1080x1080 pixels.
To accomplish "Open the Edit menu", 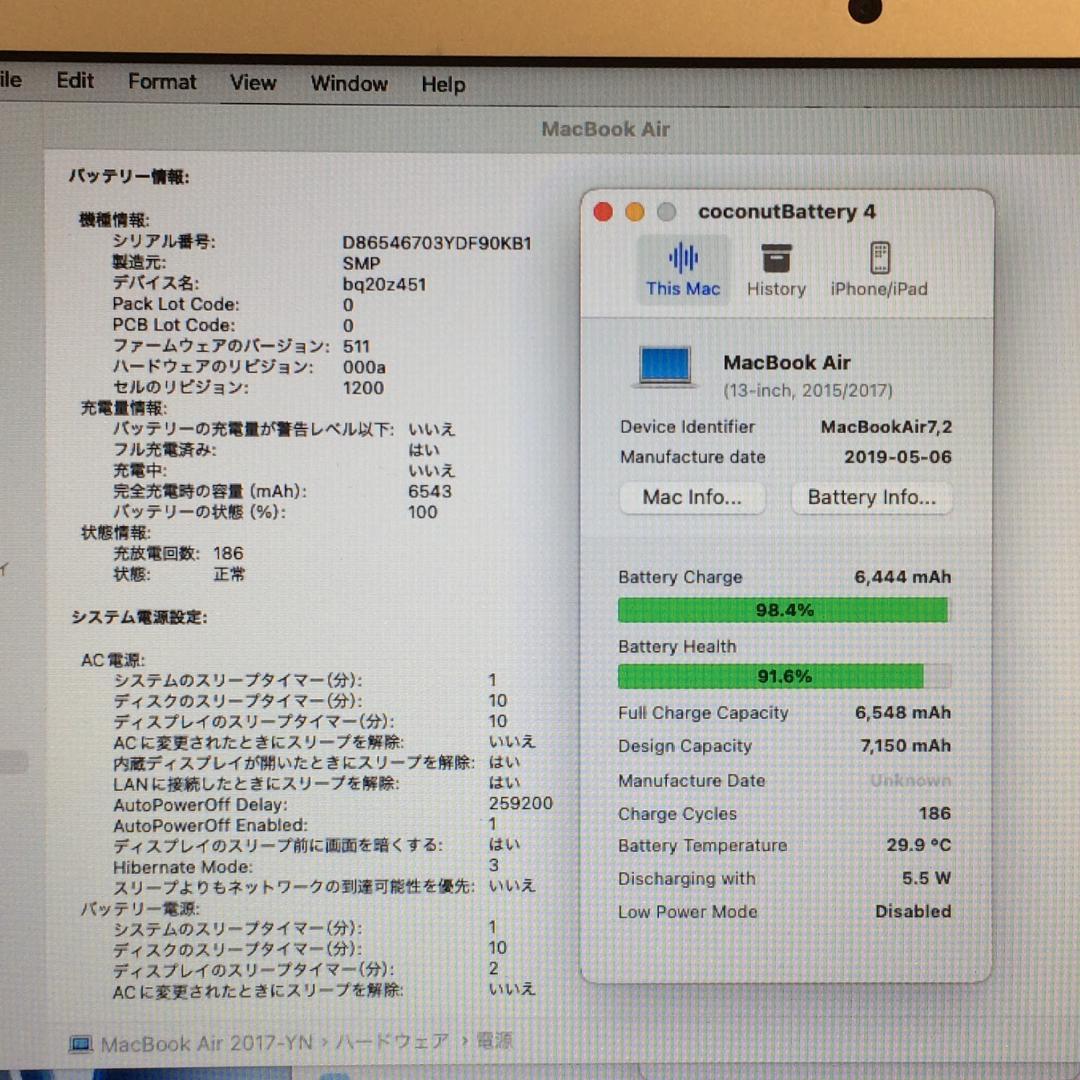I will 74,81.
